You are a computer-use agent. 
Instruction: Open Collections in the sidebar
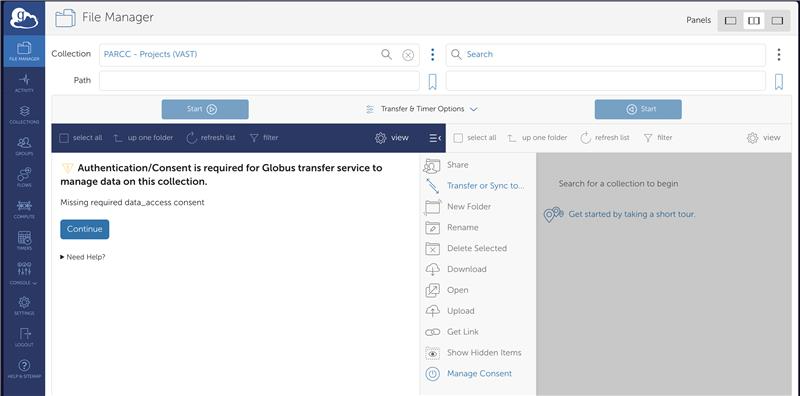(23, 115)
